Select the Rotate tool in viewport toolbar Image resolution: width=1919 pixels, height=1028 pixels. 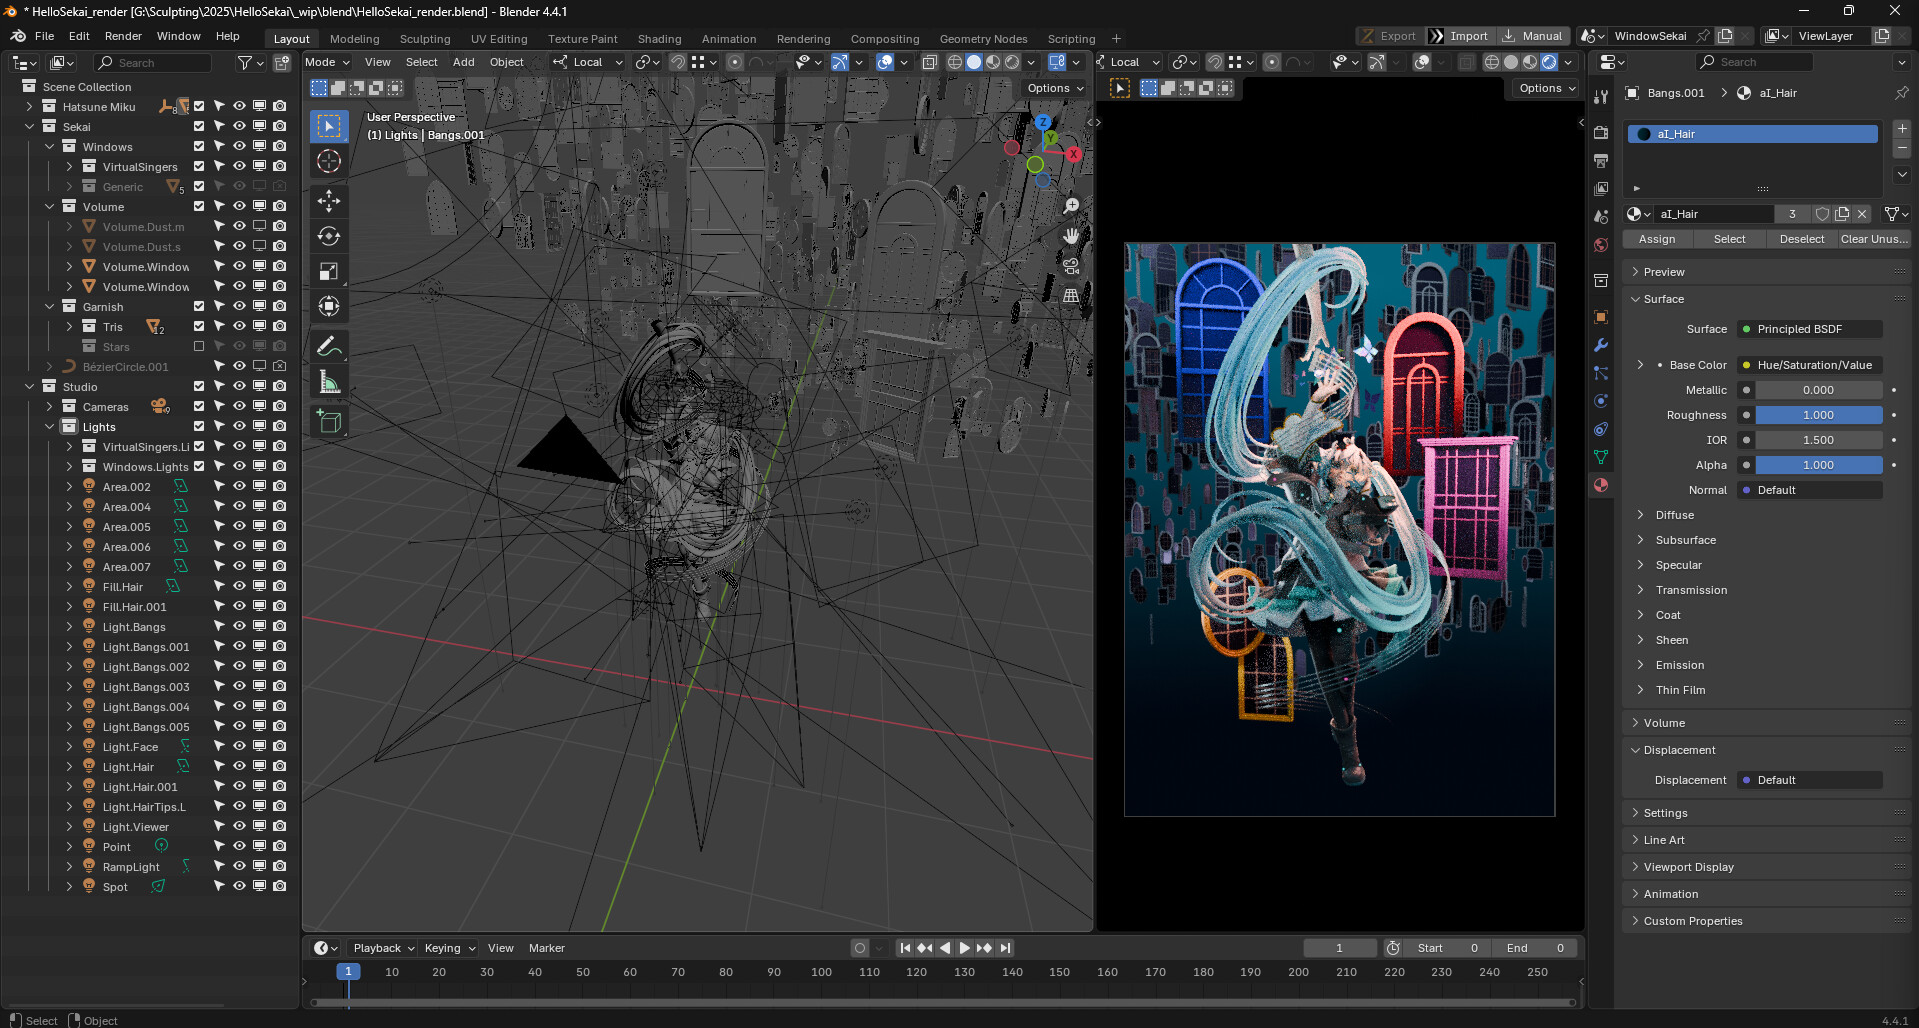coord(329,236)
